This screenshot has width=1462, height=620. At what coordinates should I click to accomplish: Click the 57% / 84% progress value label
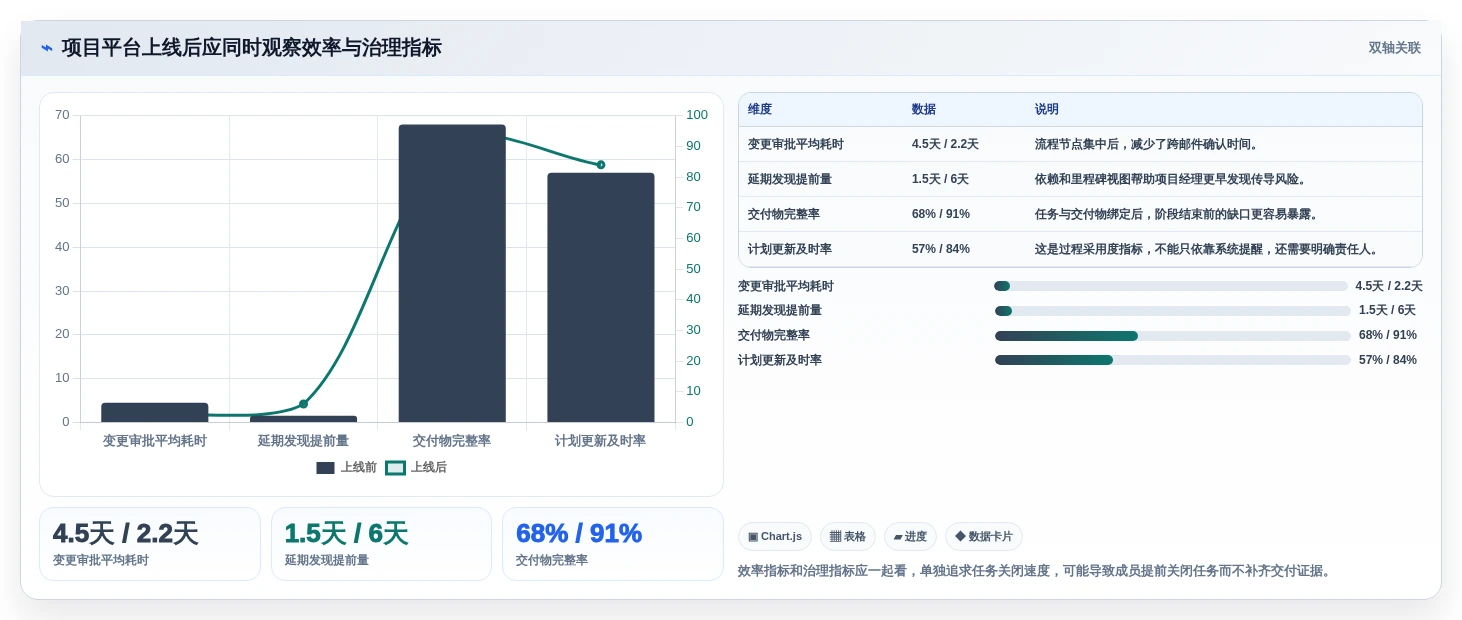pyautogui.click(x=1388, y=360)
